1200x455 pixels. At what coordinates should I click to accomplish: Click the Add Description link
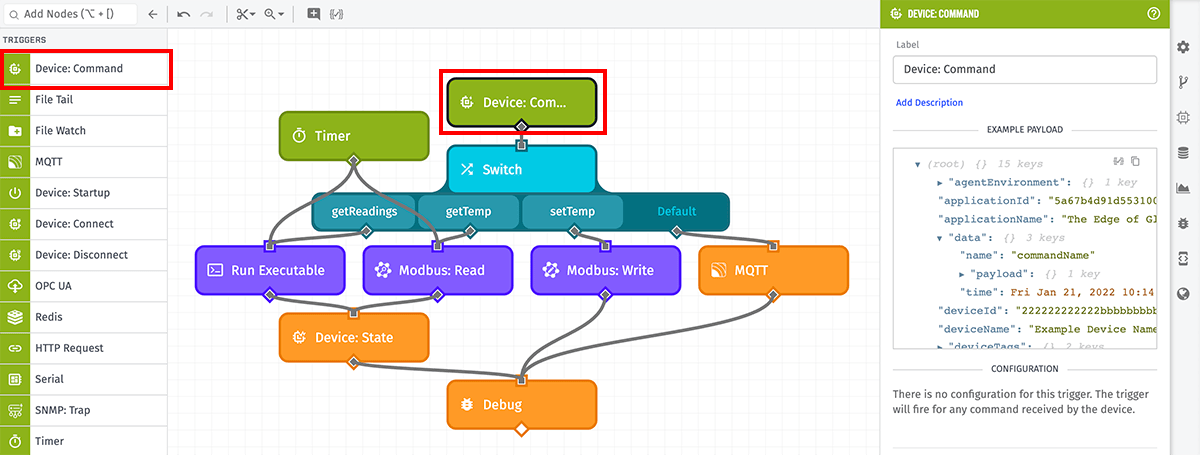pyautogui.click(x=929, y=102)
